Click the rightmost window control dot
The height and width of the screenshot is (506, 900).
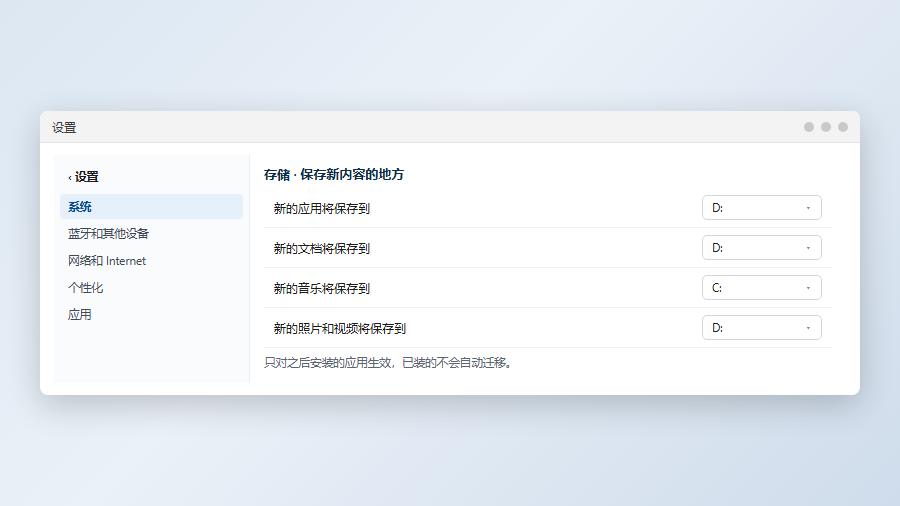(843, 127)
